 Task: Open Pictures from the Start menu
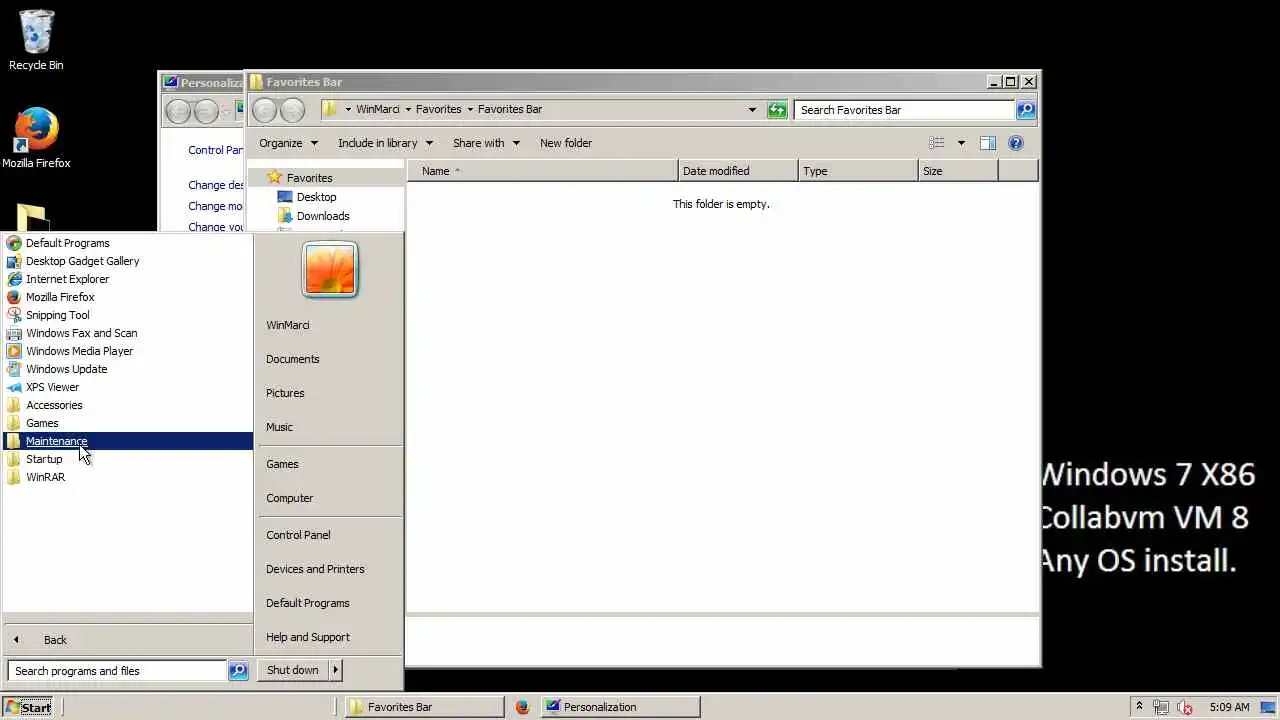coord(285,393)
